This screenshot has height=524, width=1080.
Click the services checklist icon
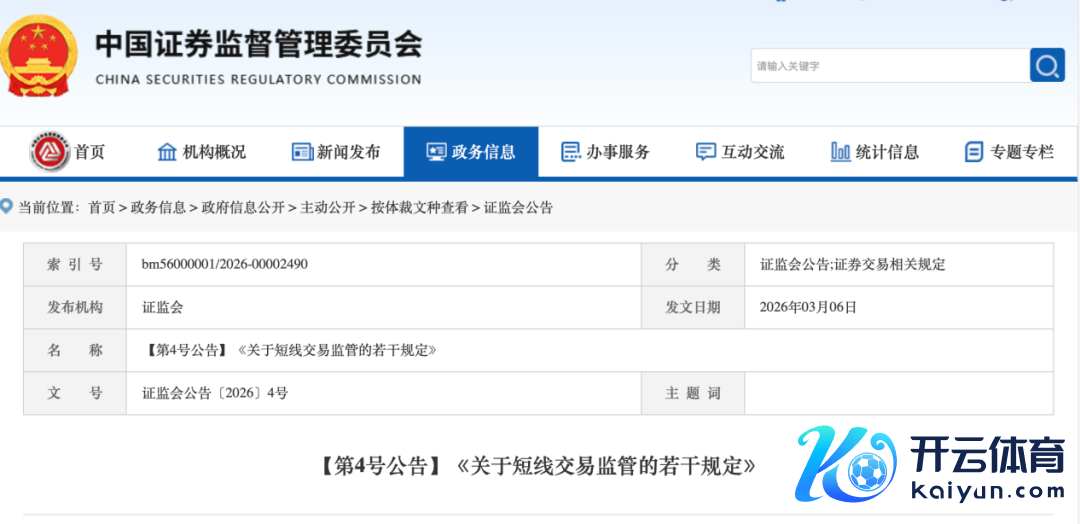[571, 152]
